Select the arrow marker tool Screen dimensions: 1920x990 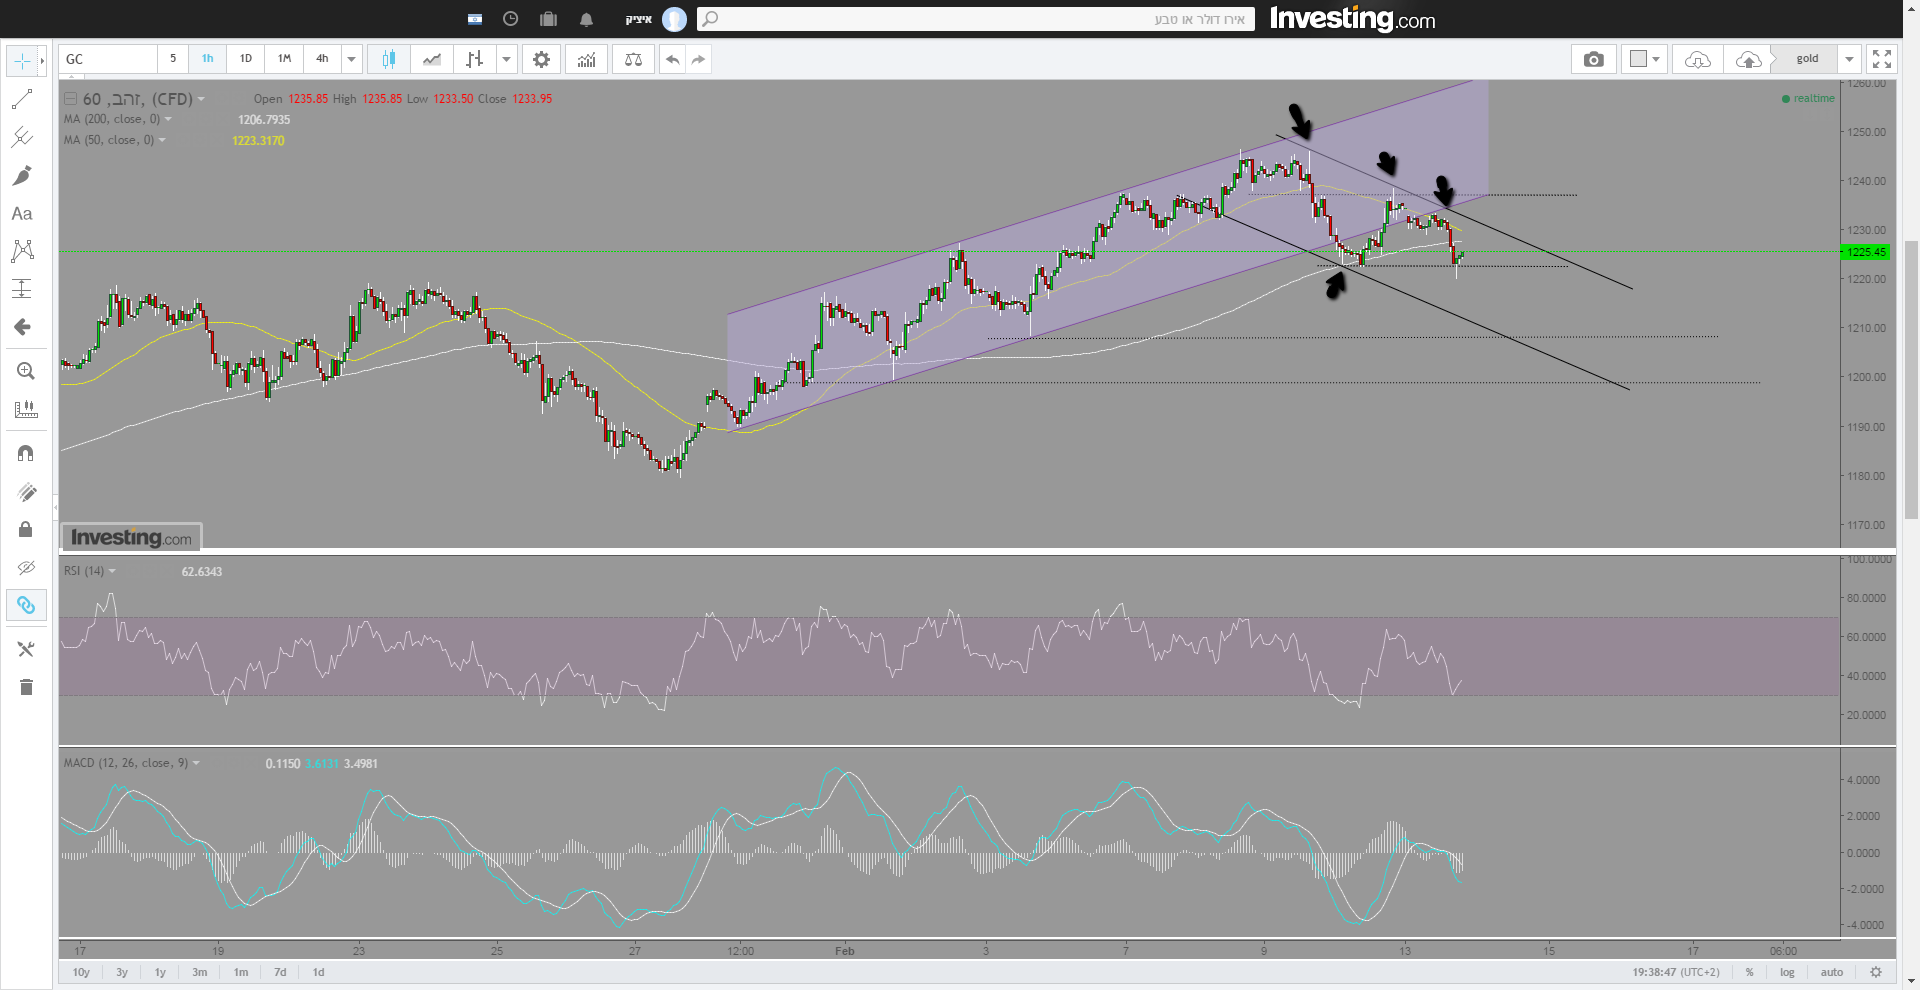pyautogui.click(x=22, y=327)
